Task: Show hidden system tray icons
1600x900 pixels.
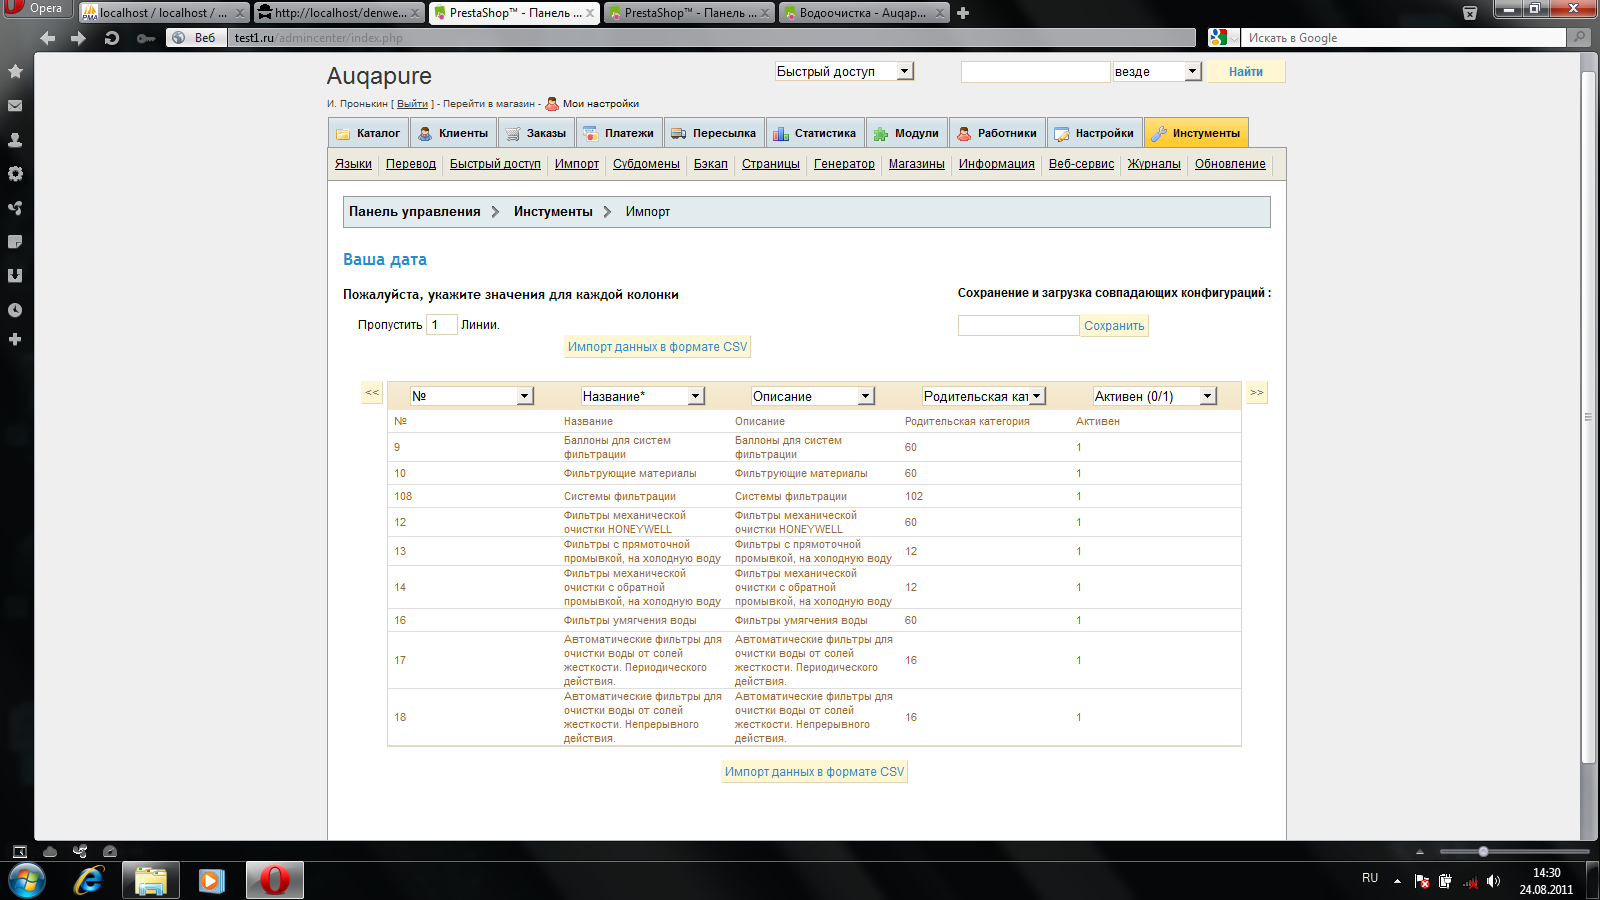Action: (1398, 881)
